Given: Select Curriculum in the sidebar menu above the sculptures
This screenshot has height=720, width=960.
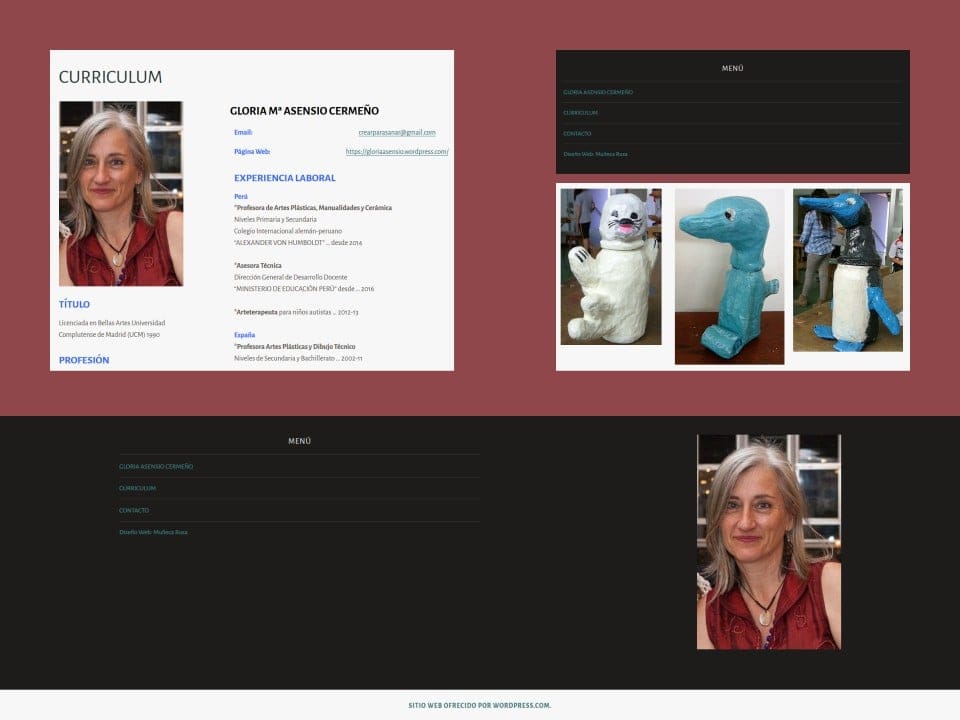Looking at the screenshot, I should click(x=580, y=113).
